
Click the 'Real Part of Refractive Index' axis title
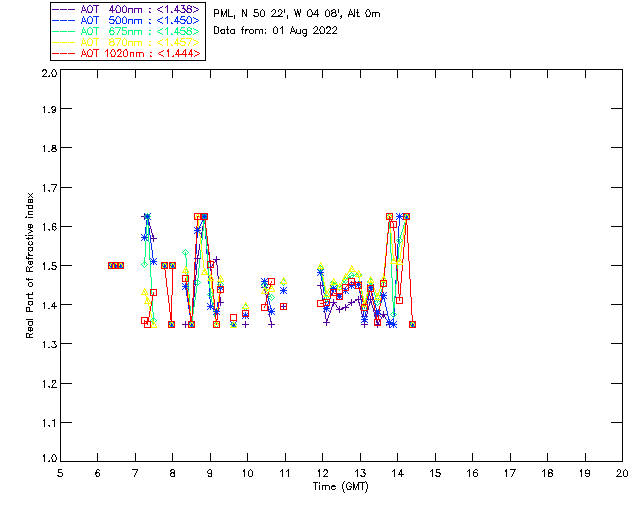[x=31, y=266]
